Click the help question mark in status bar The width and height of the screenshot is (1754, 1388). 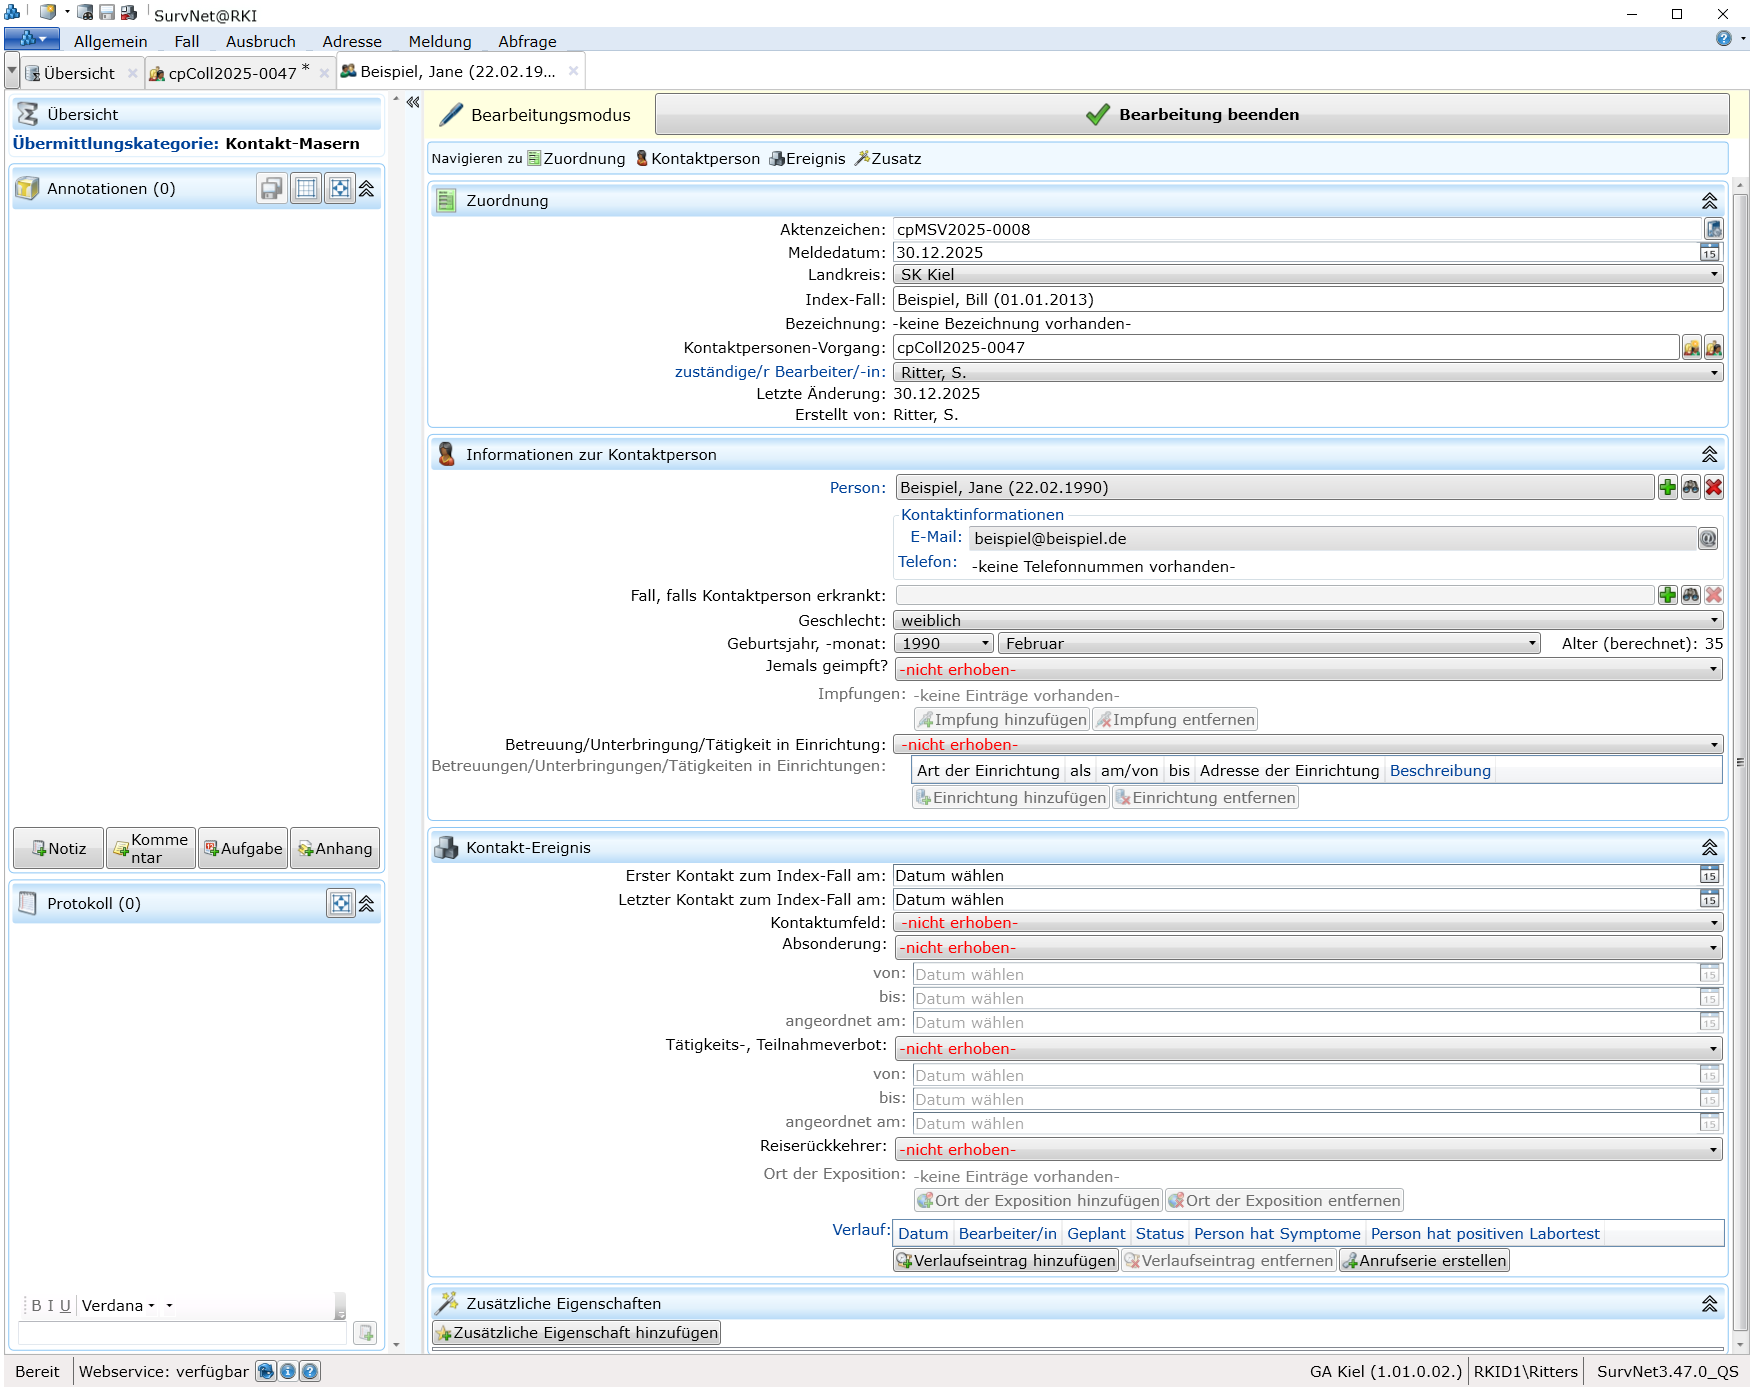click(x=311, y=1372)
